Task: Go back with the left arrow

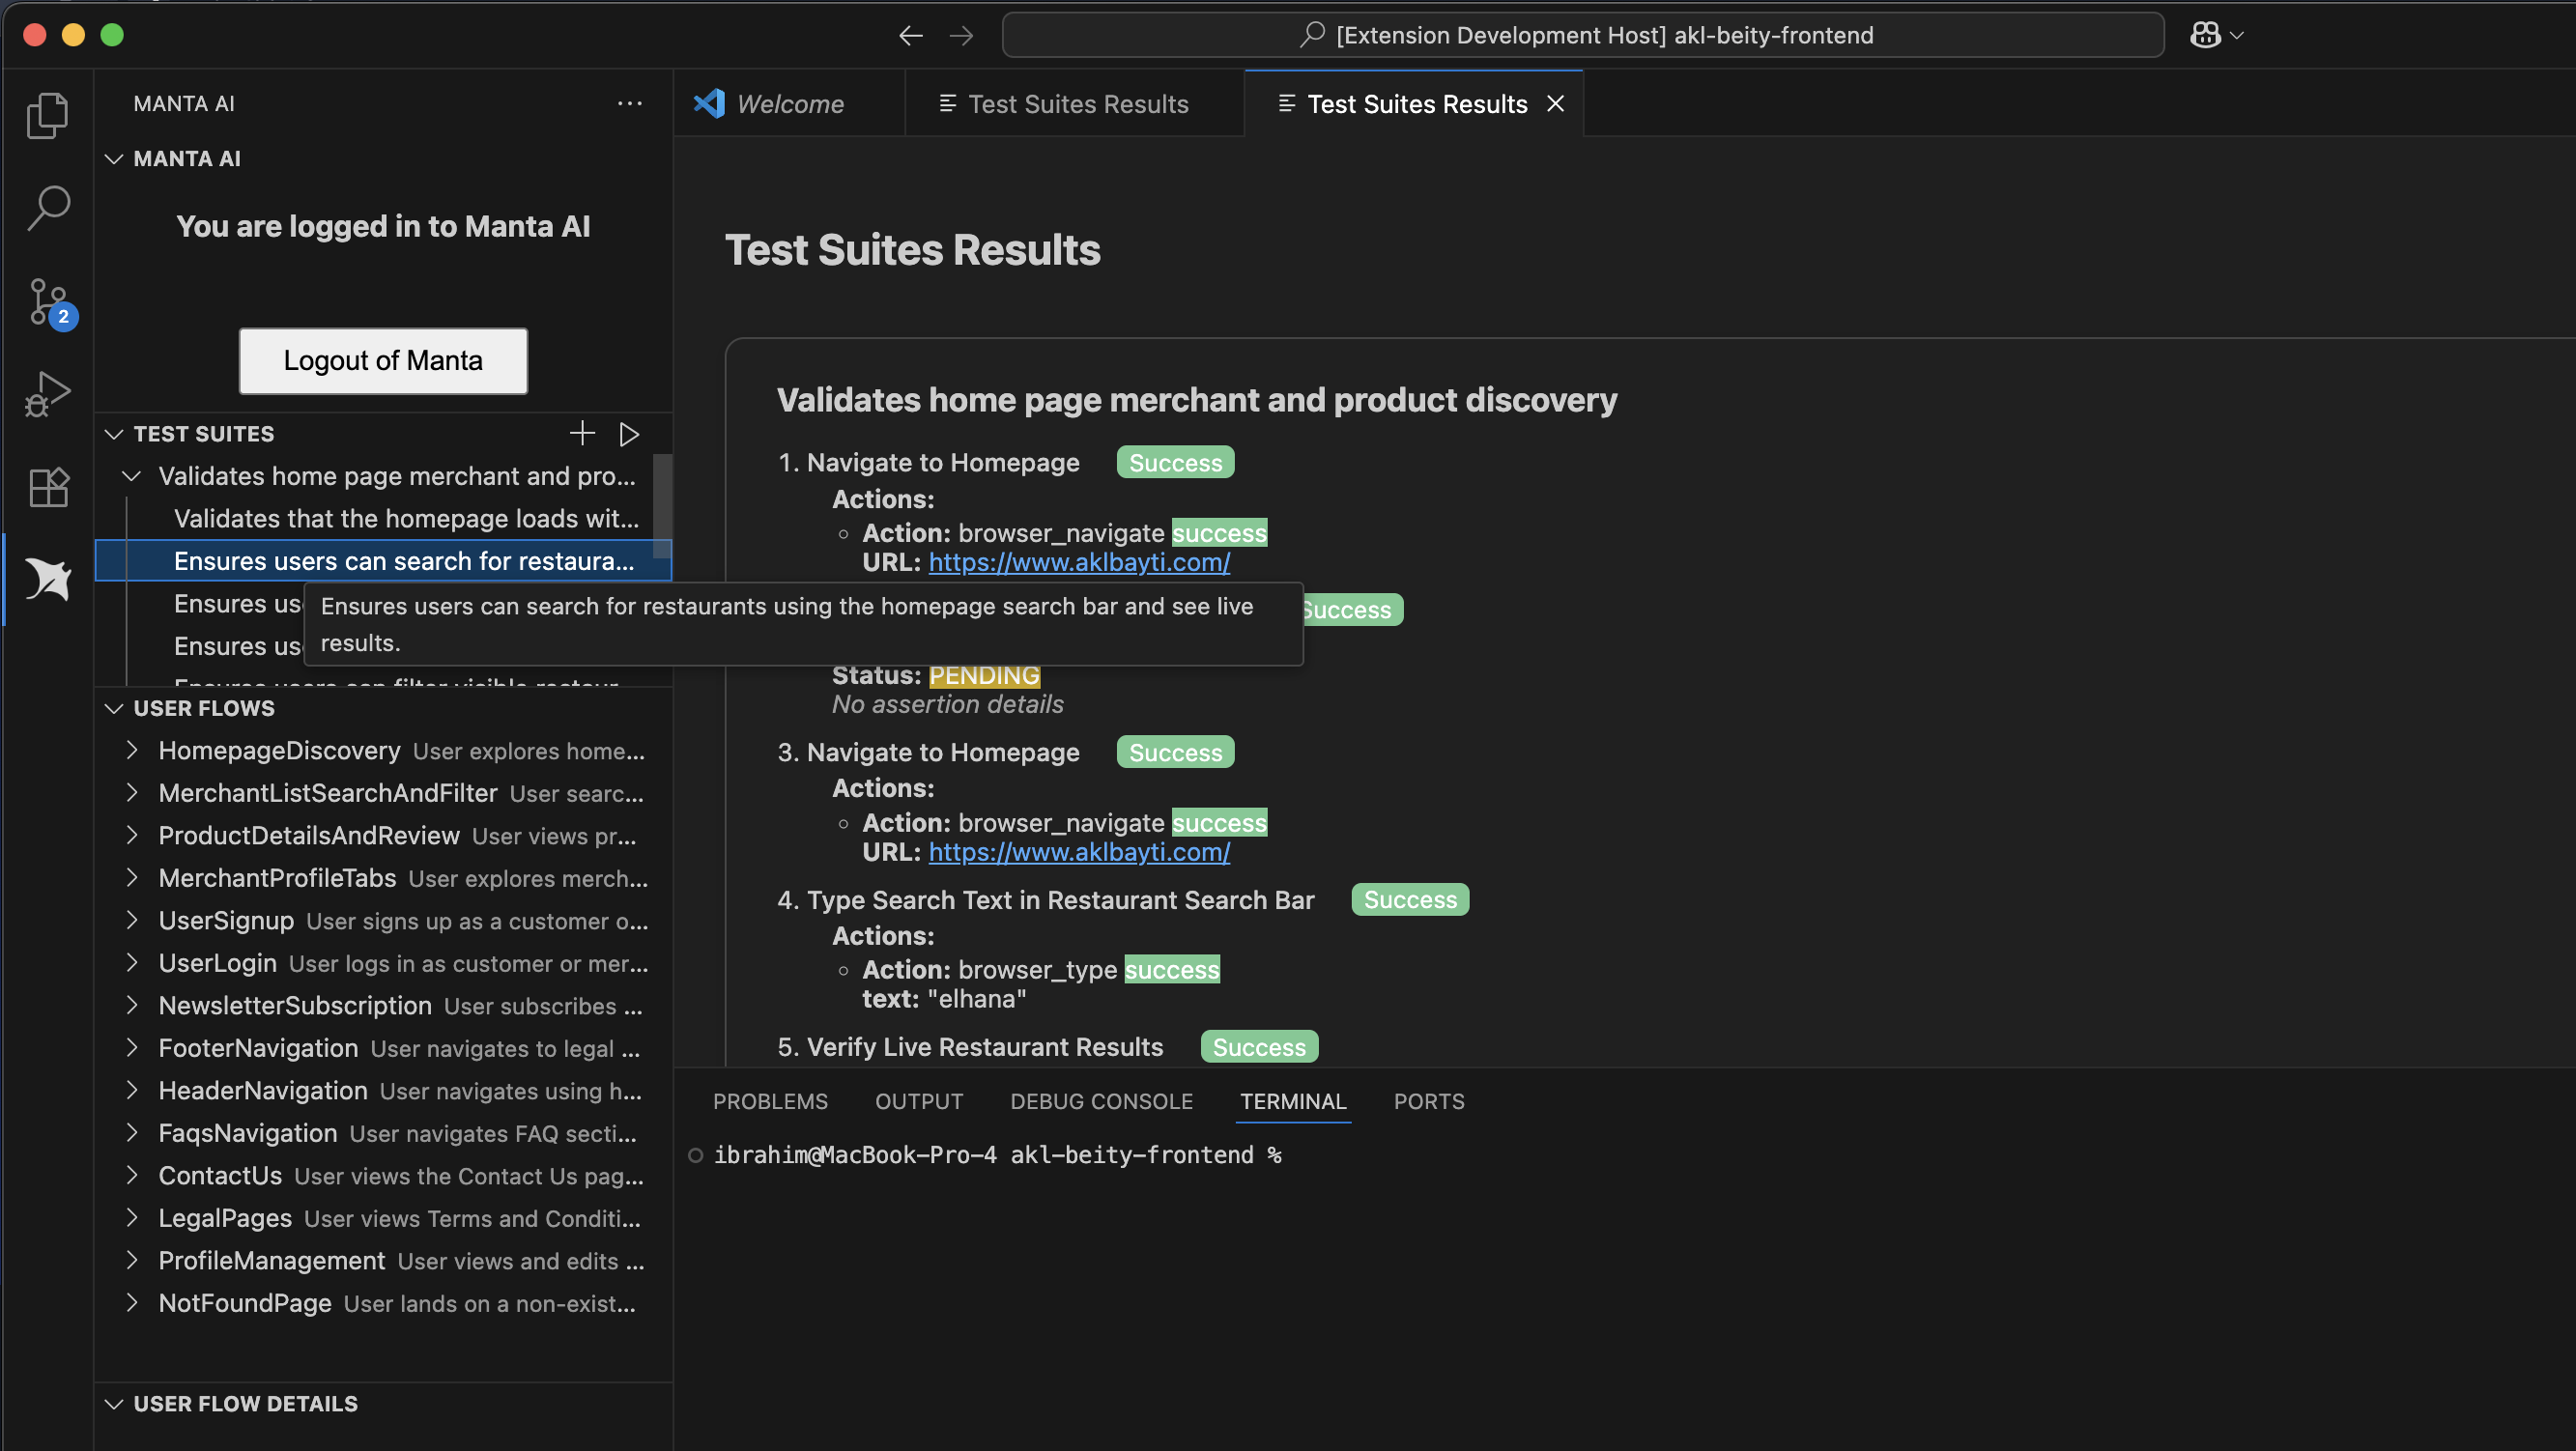Action: click(910, 35)
